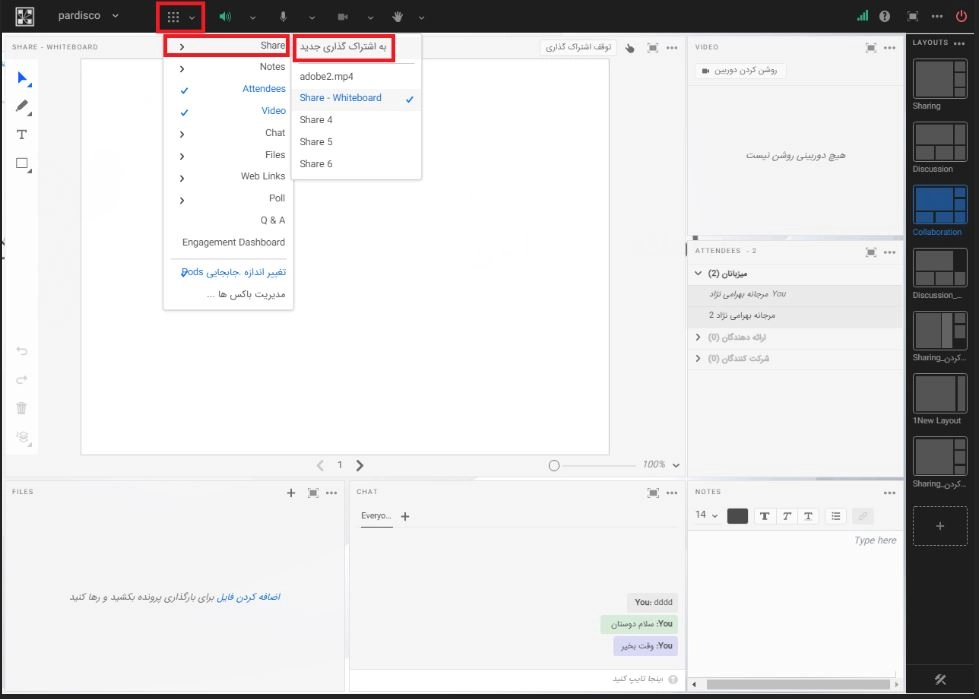Click the turn on camera button
Image resolution: width=979 pixels, height=699 pixels.
pyautogui.click(x=740, y=71)
